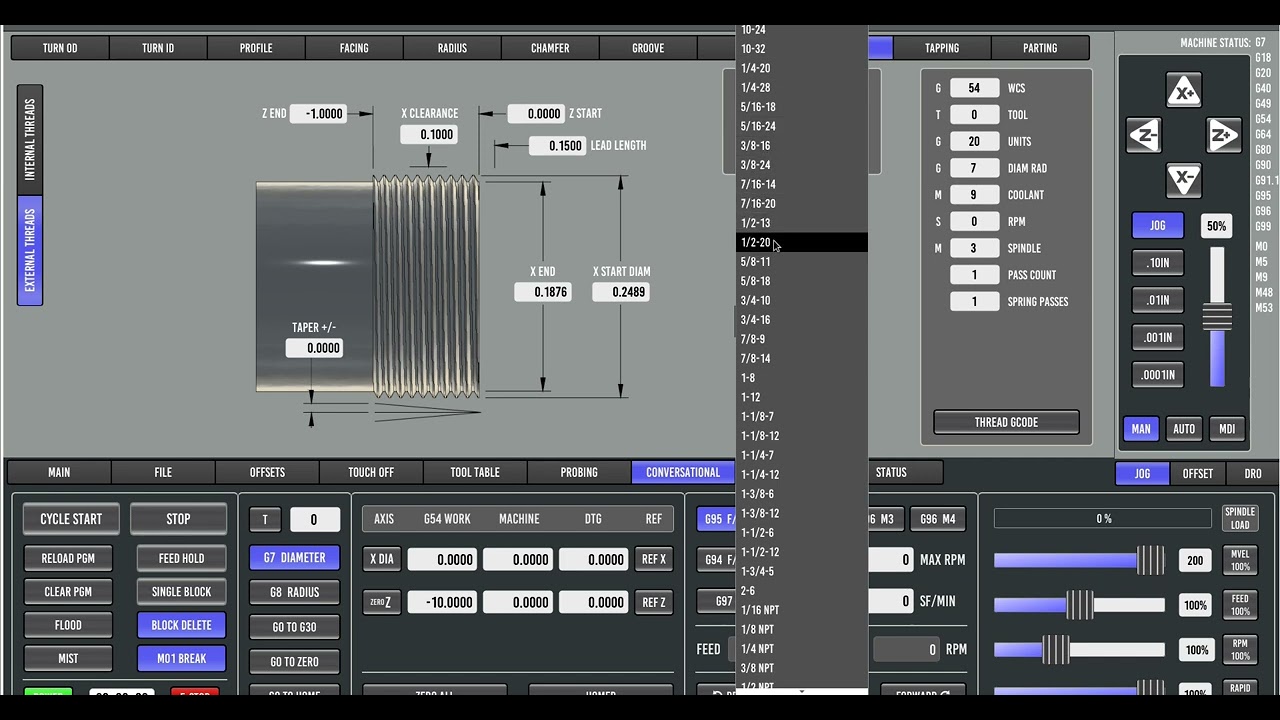Choose 3/8-16 from the thread list
The height and width of the screenshot is (720, 1280).
(802, 145)
